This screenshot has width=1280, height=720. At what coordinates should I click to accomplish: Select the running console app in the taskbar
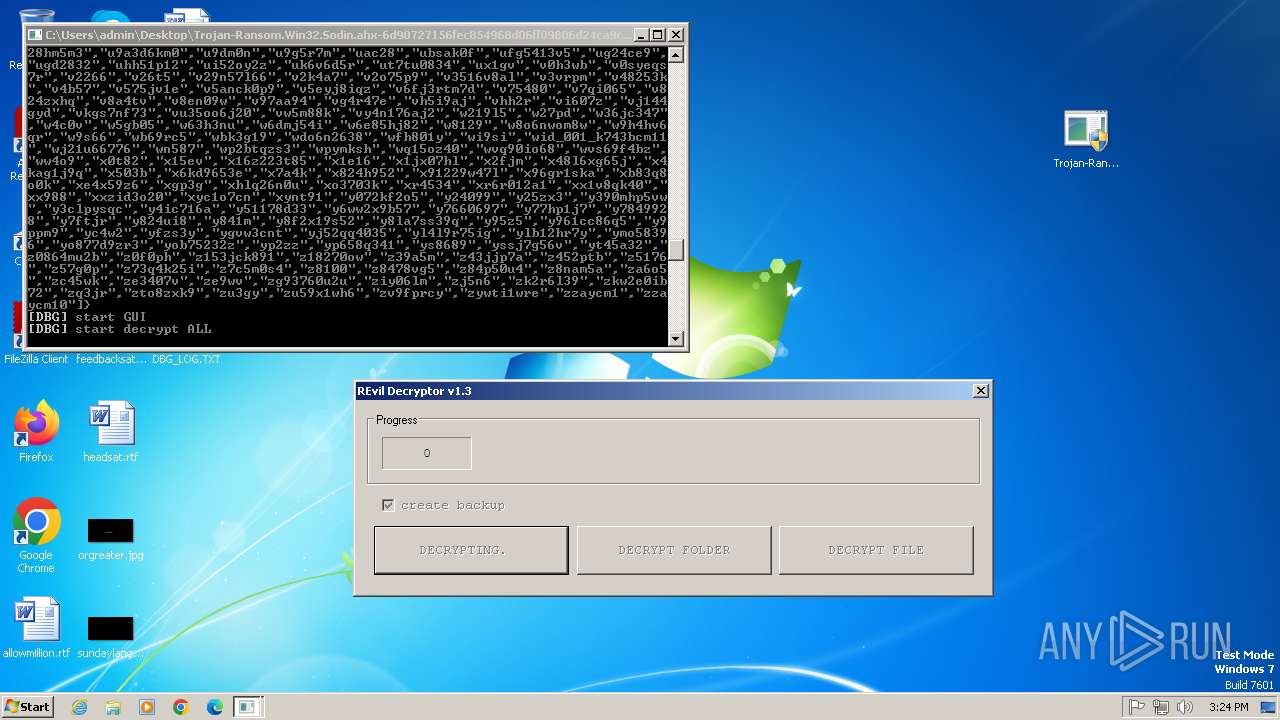pyautogui.click(x=247, y=707)
